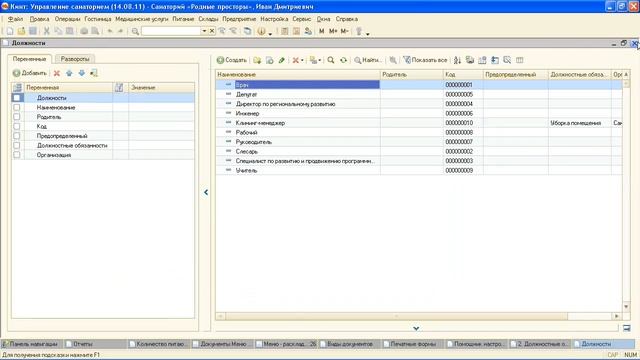Click inside the toolbar search input field

[171, 31]
